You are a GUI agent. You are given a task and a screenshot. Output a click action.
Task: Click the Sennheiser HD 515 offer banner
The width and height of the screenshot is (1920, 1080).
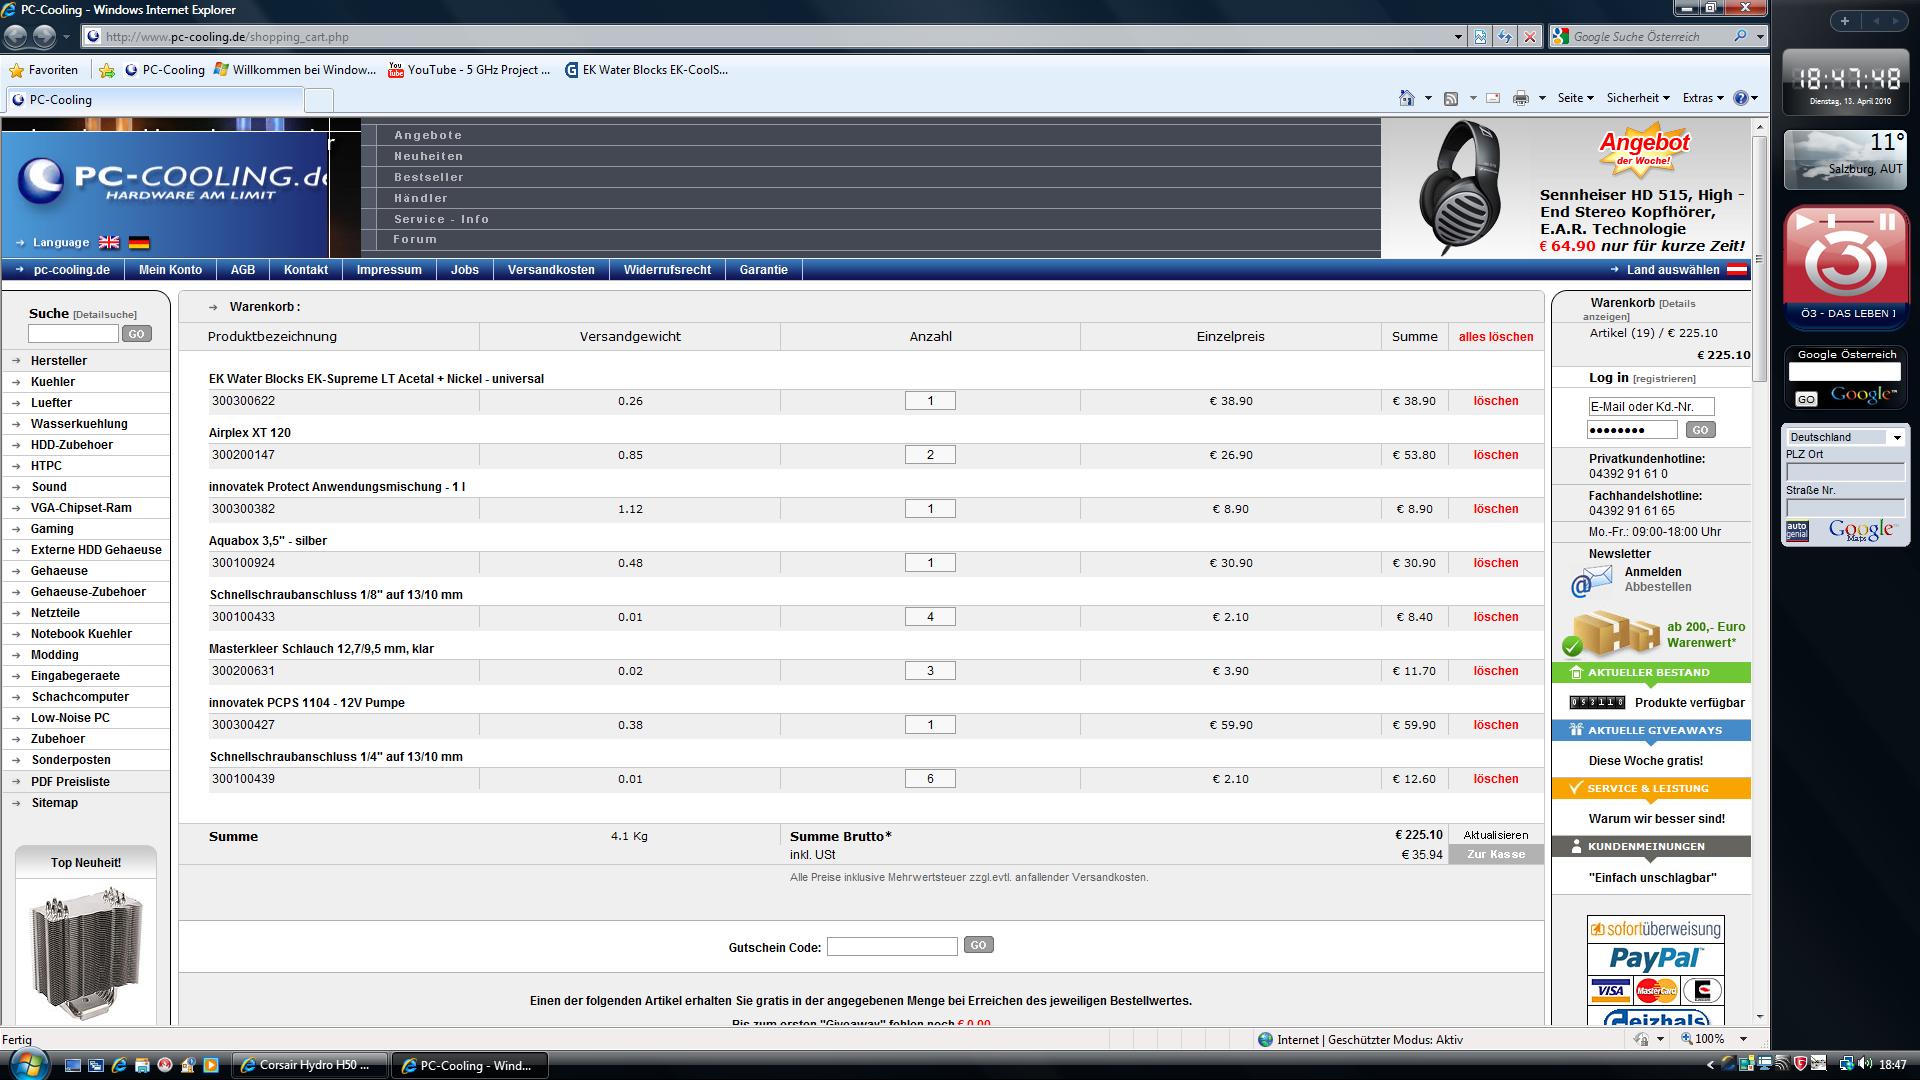coord(1566,188)
